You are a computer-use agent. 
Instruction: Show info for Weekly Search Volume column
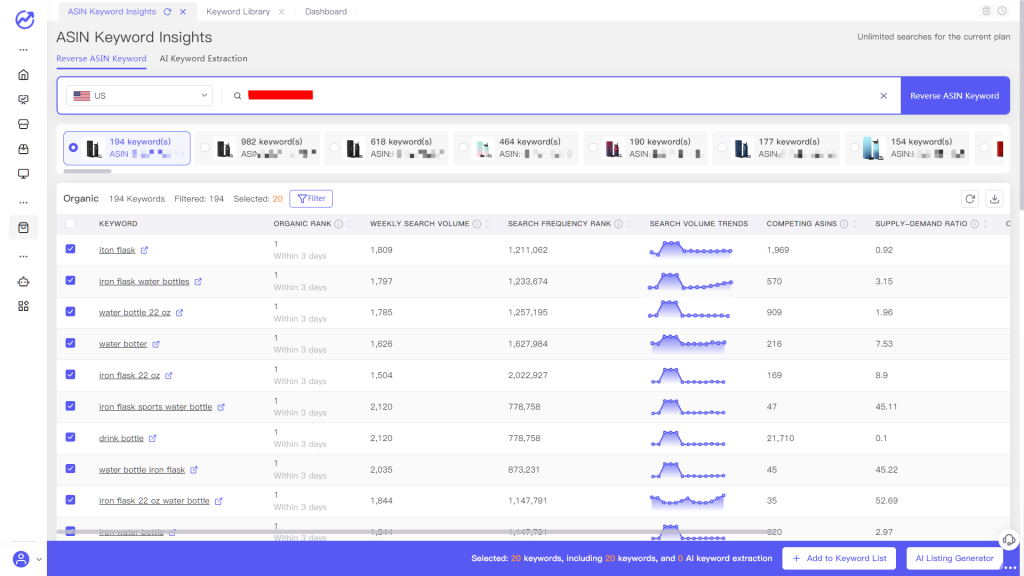477,224
